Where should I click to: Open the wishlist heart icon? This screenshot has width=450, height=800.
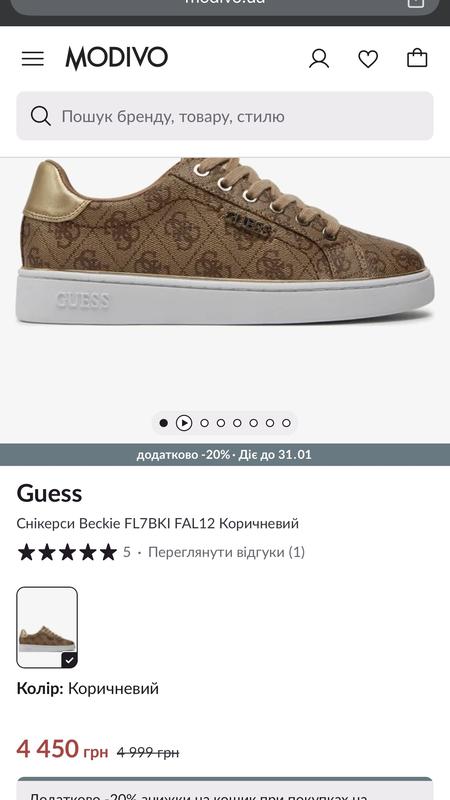(368, 59)
